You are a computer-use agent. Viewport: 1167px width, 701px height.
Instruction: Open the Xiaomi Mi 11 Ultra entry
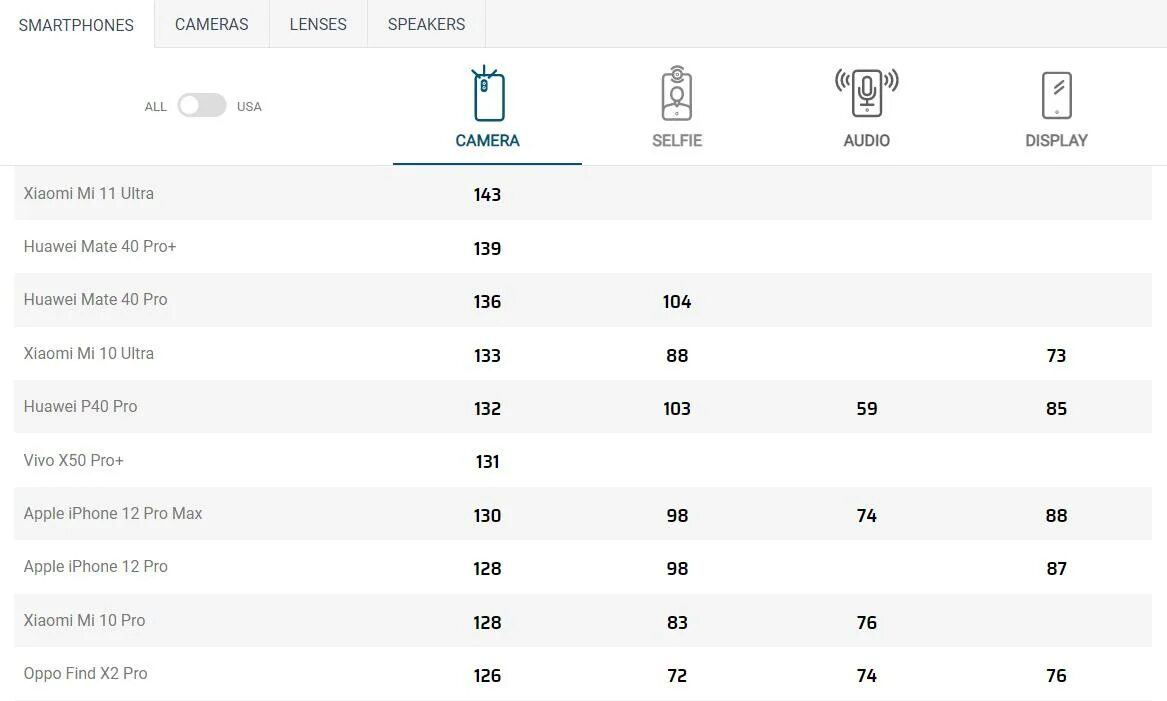pyautogui.click(x=89, y=194)
